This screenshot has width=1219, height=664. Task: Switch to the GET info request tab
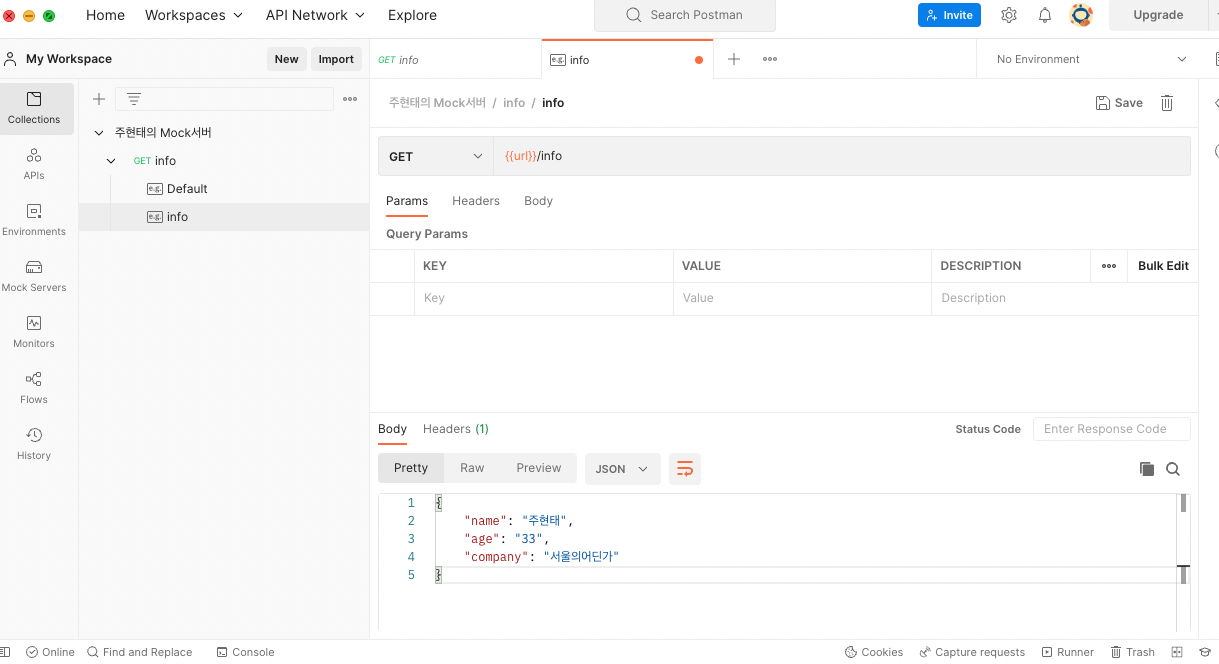tap(455, 59)
